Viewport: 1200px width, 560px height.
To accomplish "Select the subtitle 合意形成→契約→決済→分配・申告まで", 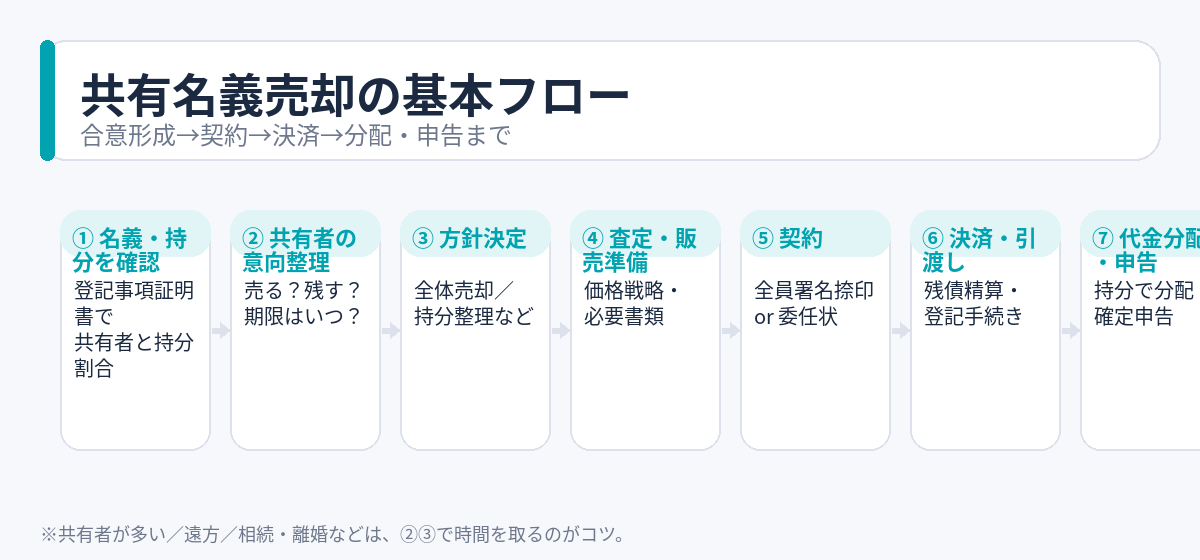I will coord(295,135).
